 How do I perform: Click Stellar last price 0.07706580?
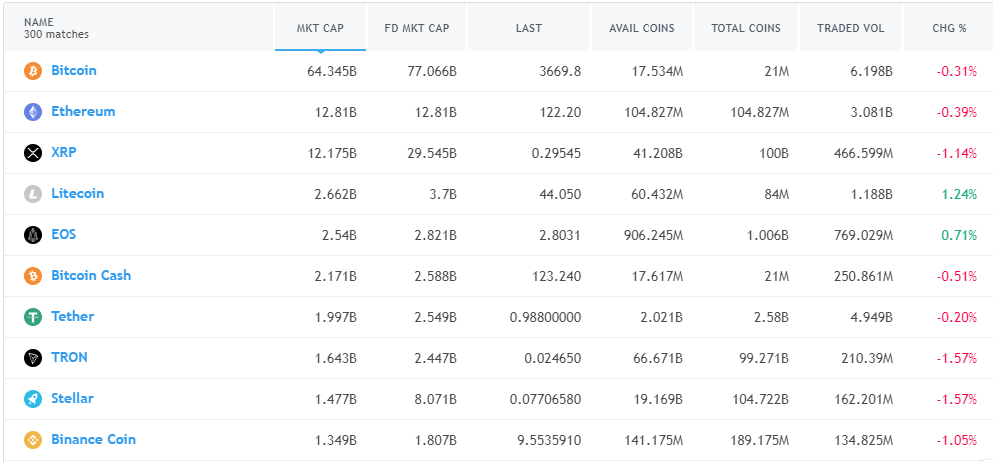545,399
